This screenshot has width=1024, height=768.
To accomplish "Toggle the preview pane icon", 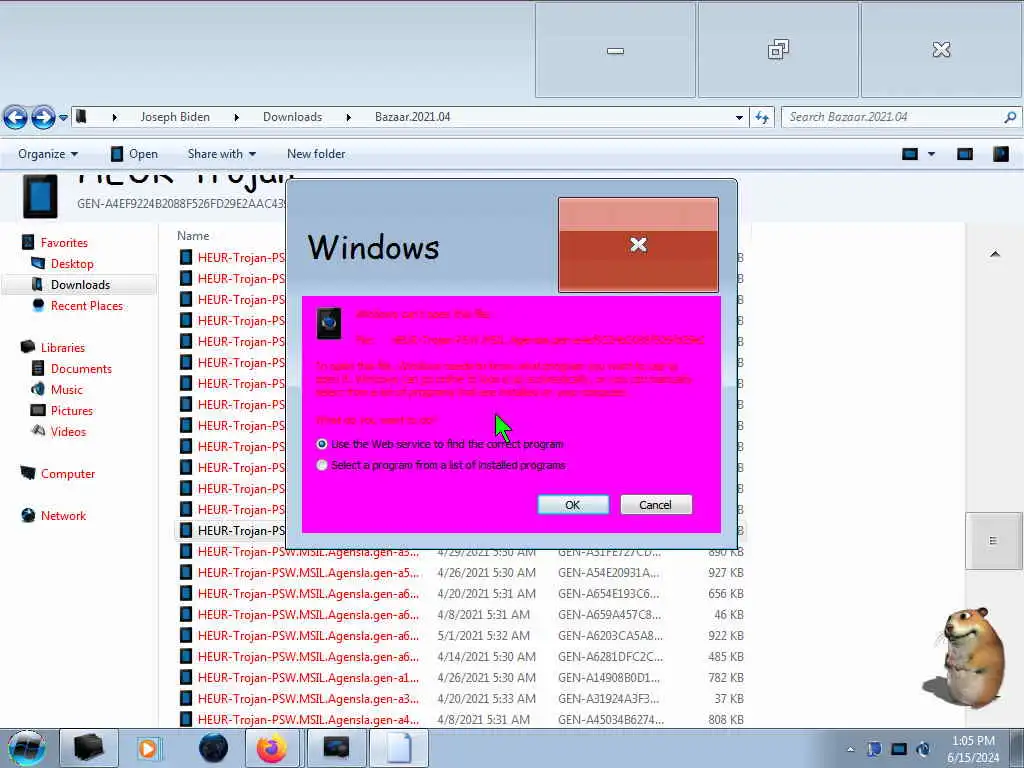I will pos(965,154).
